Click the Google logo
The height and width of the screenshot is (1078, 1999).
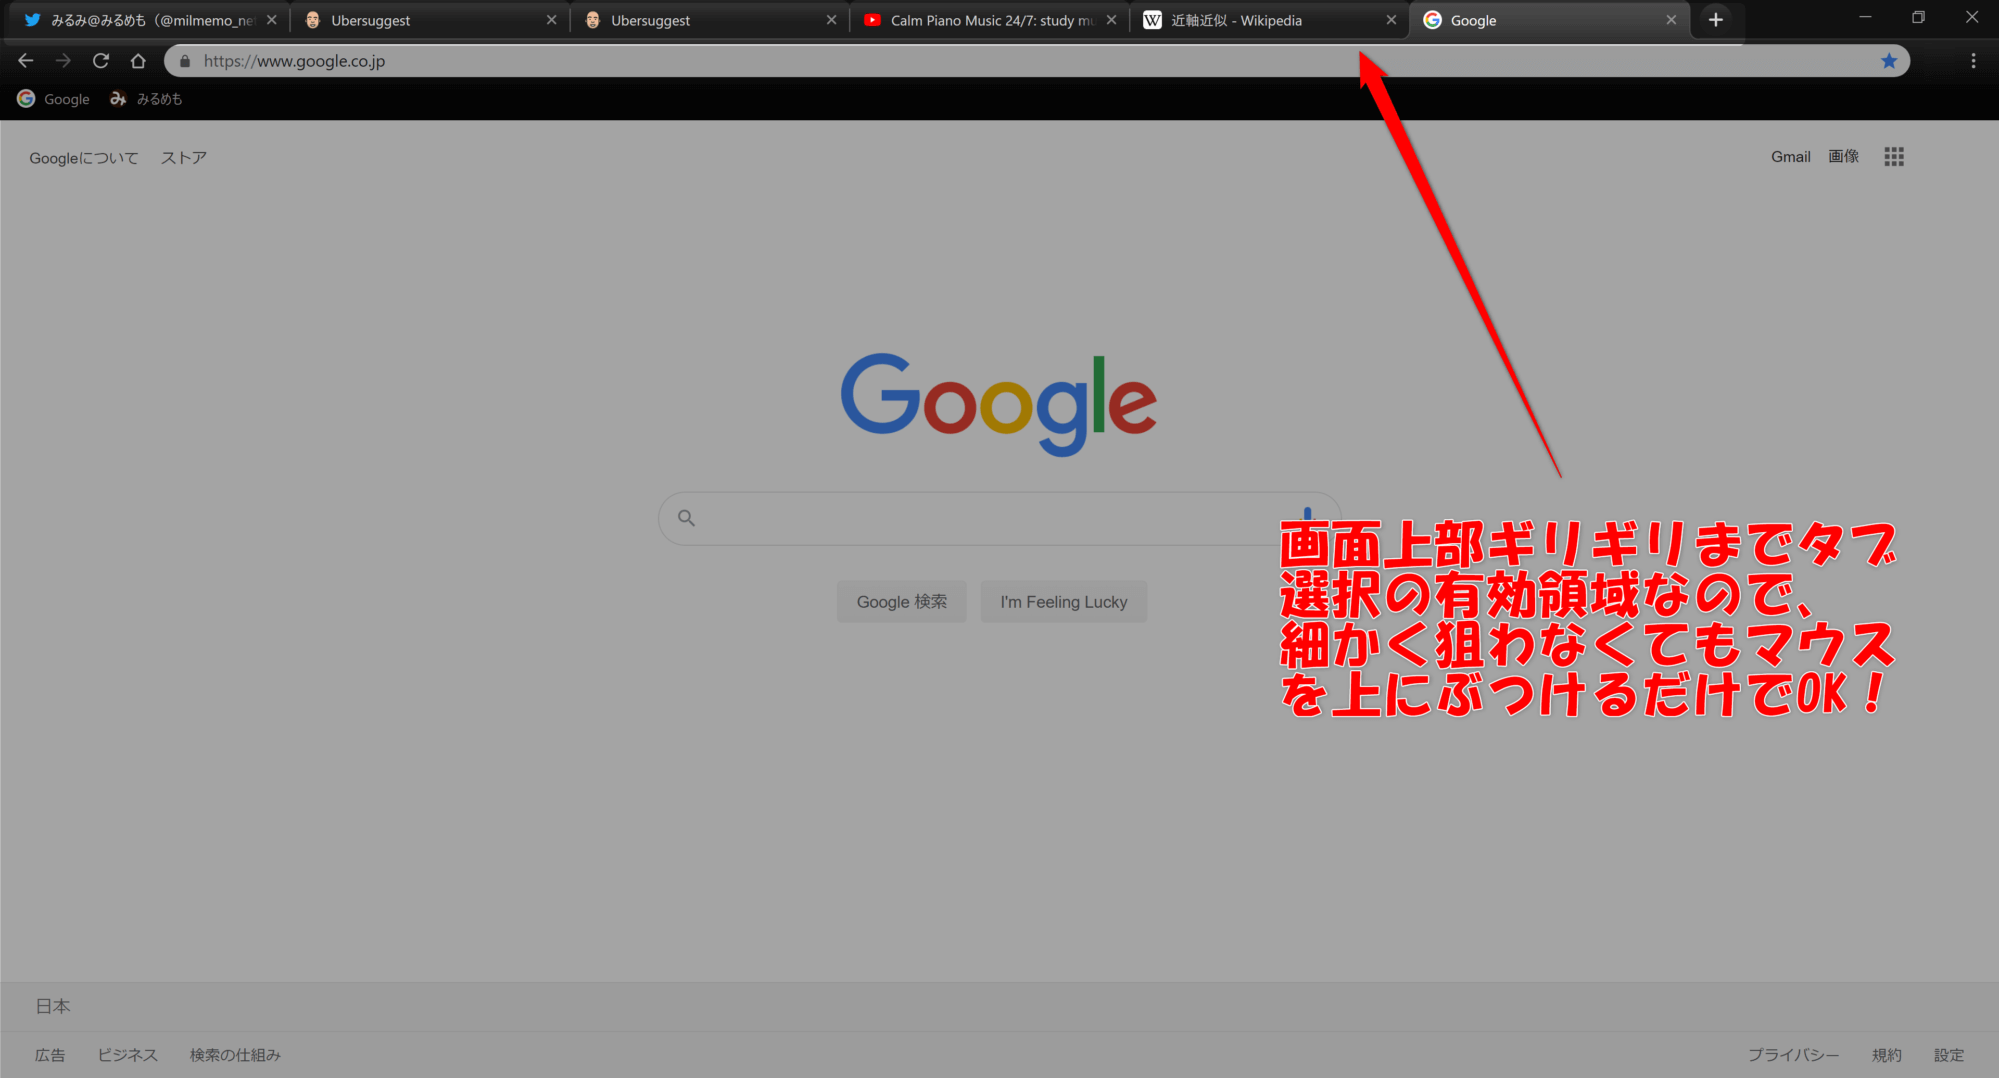pos(999,404)
